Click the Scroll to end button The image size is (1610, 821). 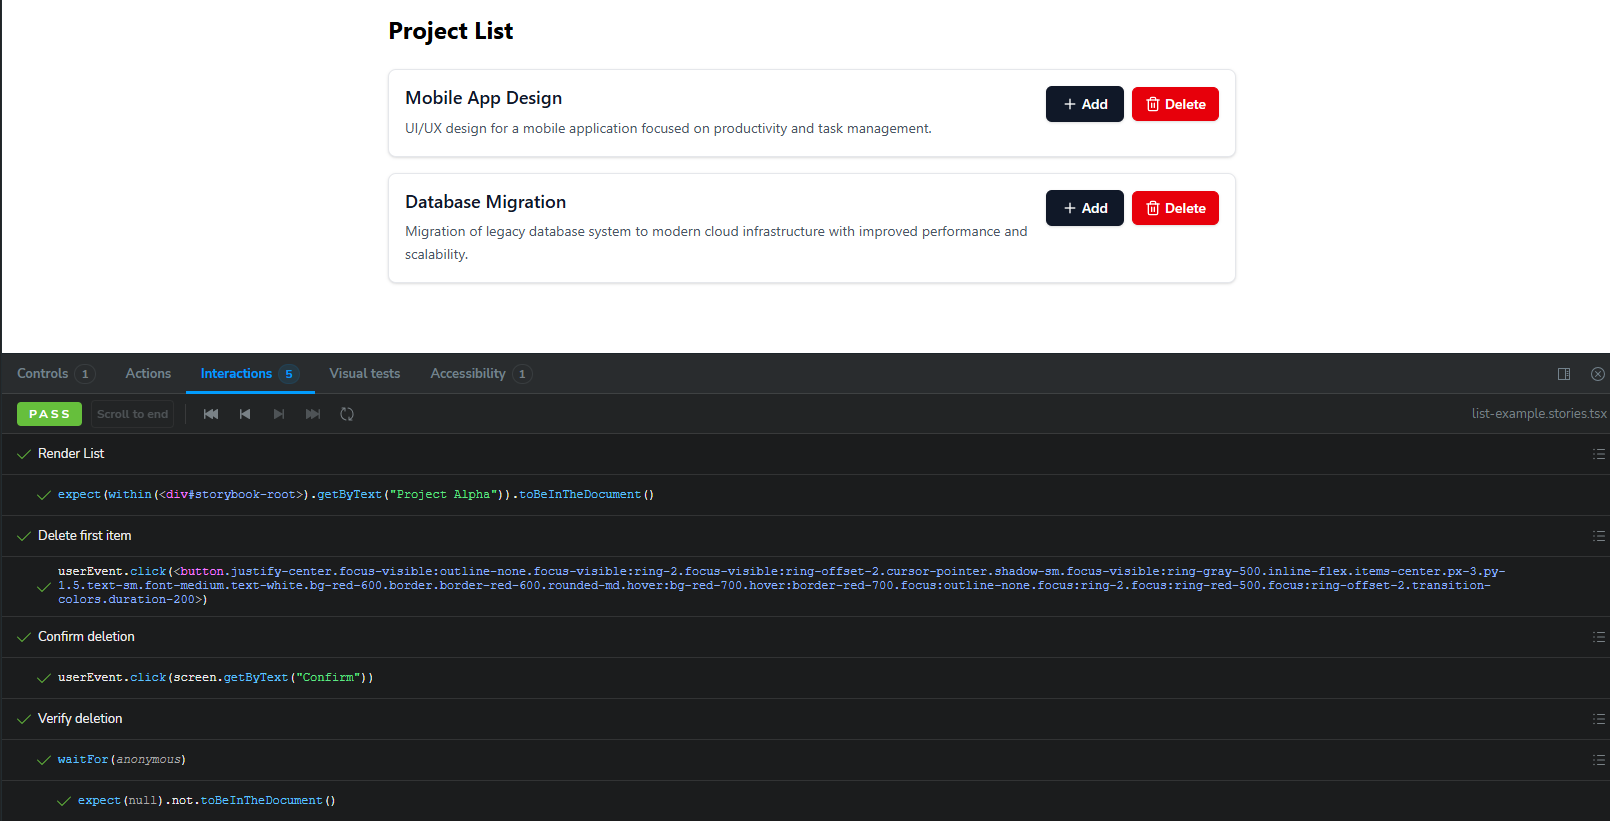(132, 414)
